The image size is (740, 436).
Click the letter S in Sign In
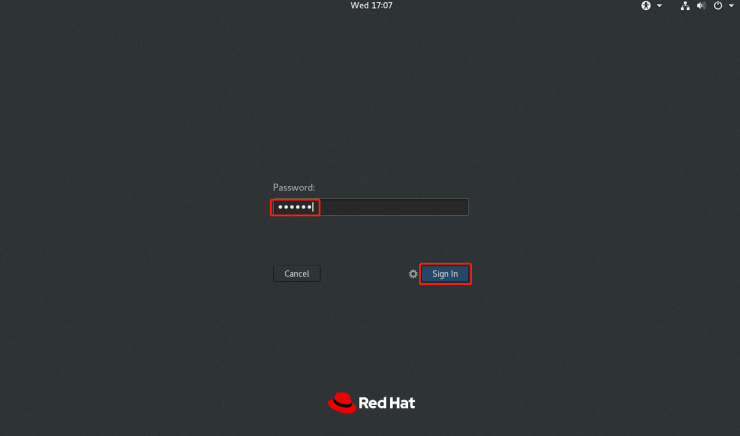[x=435, y=274]
